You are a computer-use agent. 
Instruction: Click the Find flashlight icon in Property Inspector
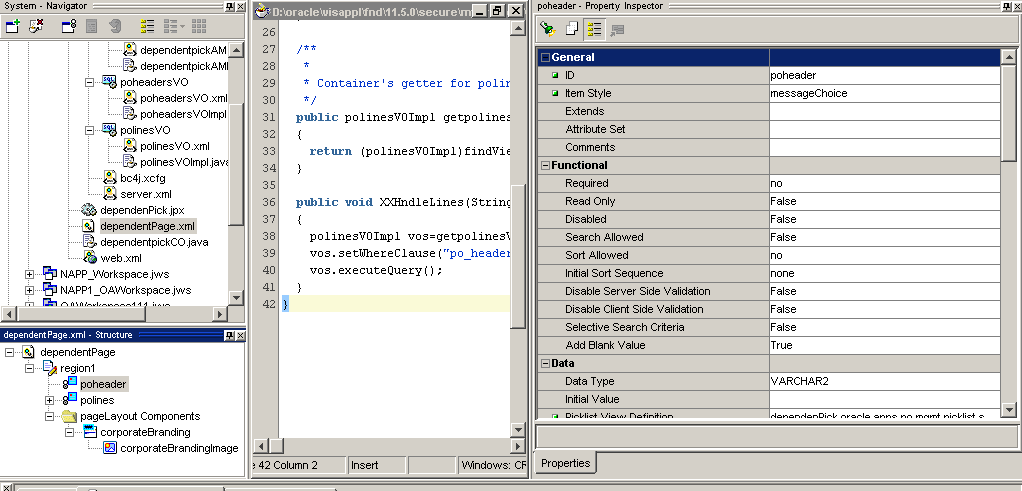coord(548,29)
